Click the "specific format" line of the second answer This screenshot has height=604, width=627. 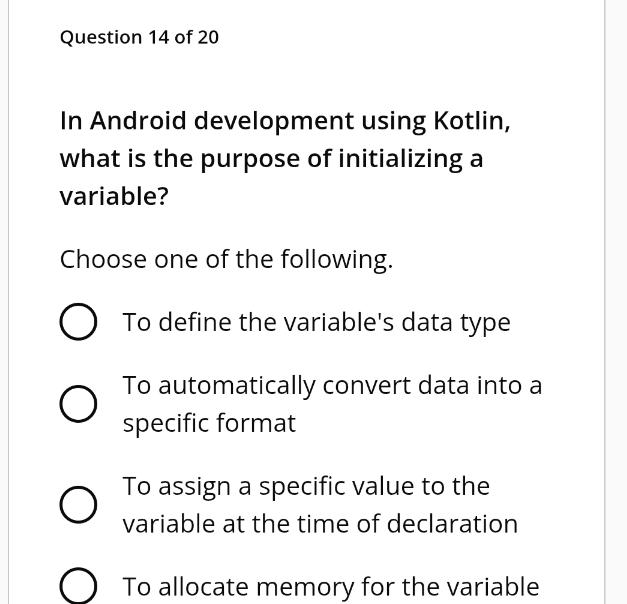coord(209,423)
